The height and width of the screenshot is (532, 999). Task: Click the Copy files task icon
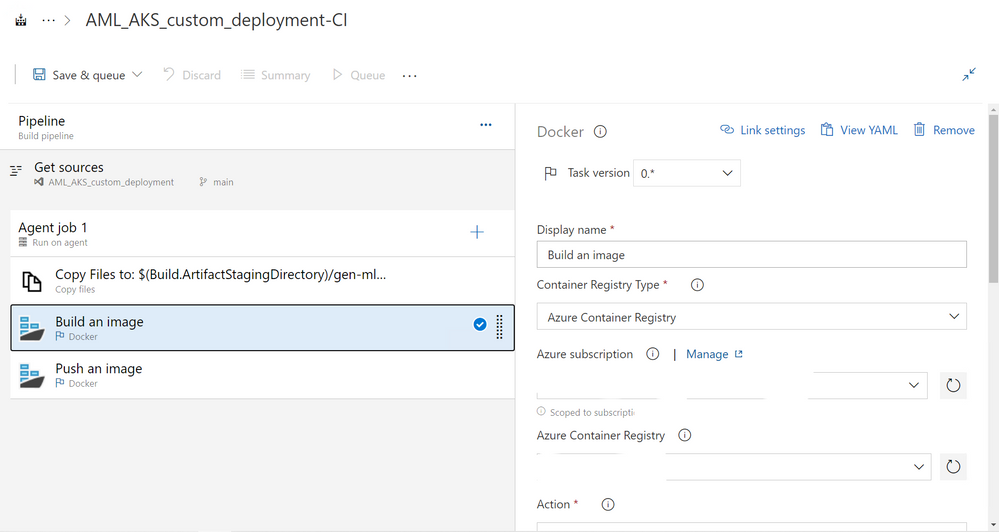pos(32,281)
